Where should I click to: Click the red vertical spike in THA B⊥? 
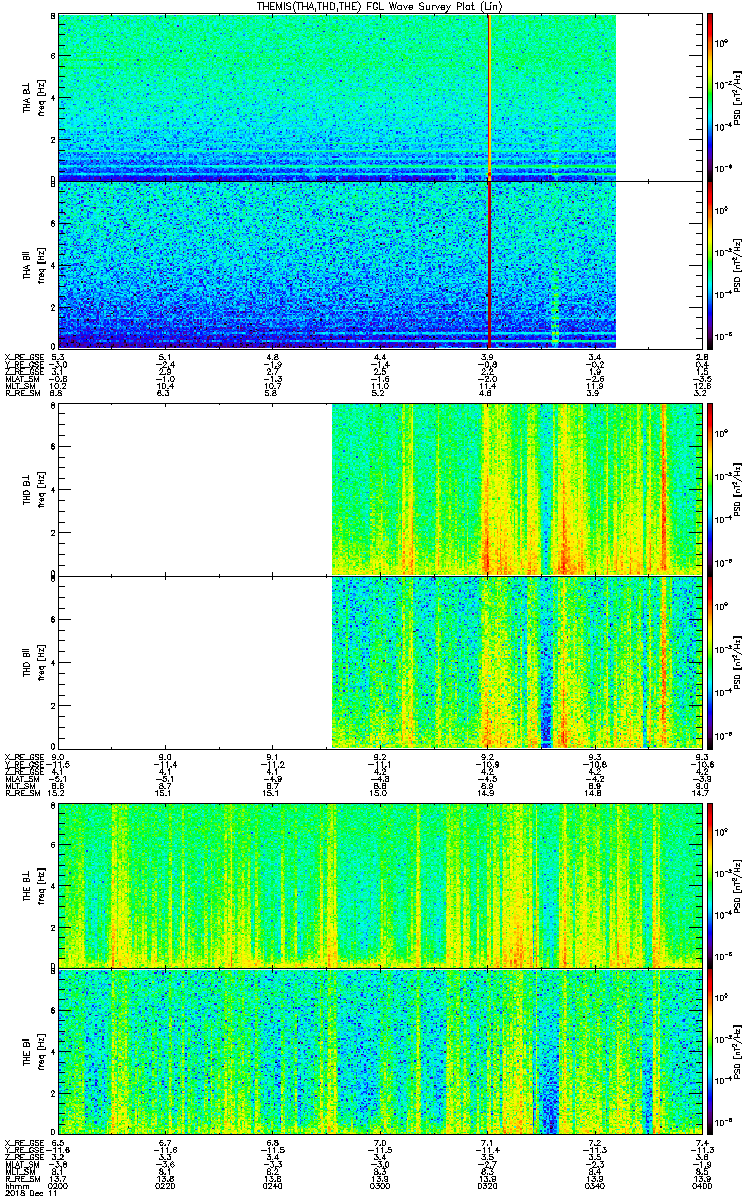(x=489, y=97)
